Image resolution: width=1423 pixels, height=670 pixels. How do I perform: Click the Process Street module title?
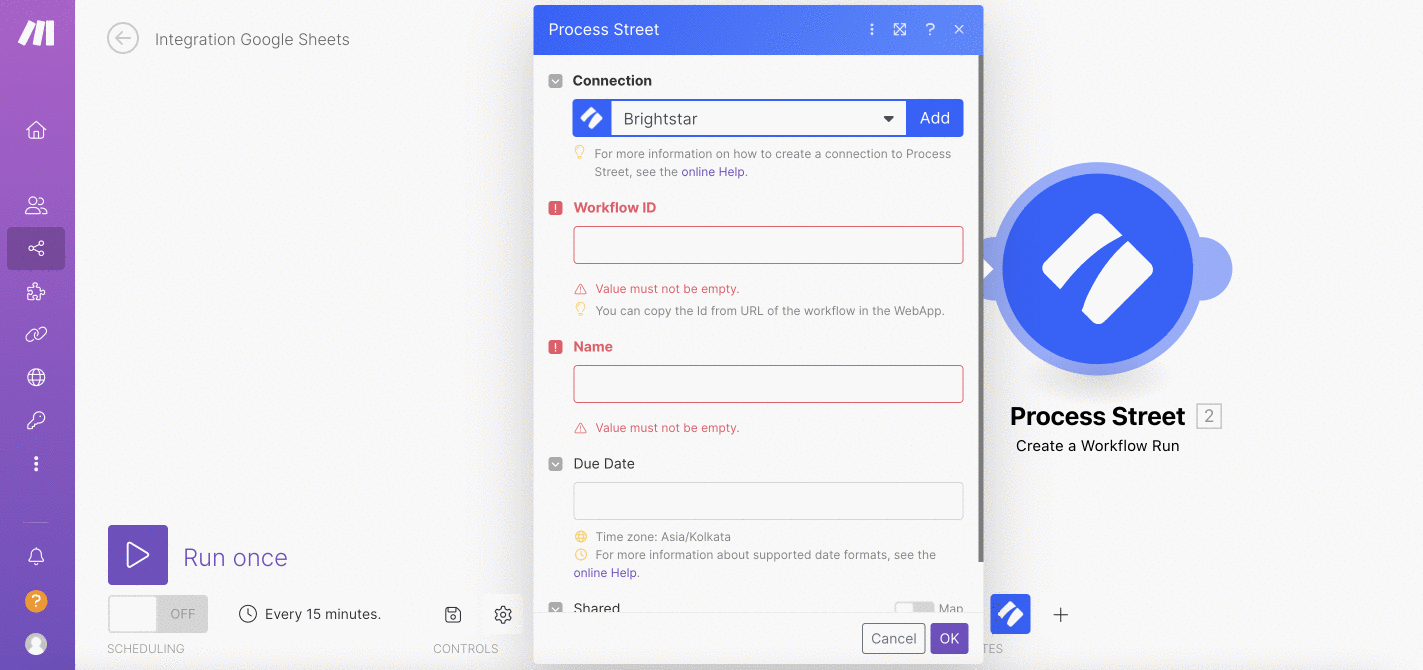[1098, 416]
